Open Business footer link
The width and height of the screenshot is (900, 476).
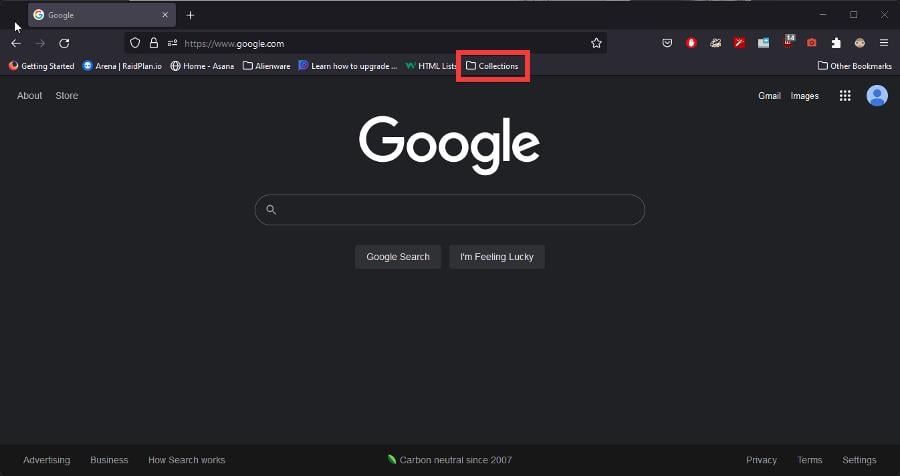click(109, 460)
